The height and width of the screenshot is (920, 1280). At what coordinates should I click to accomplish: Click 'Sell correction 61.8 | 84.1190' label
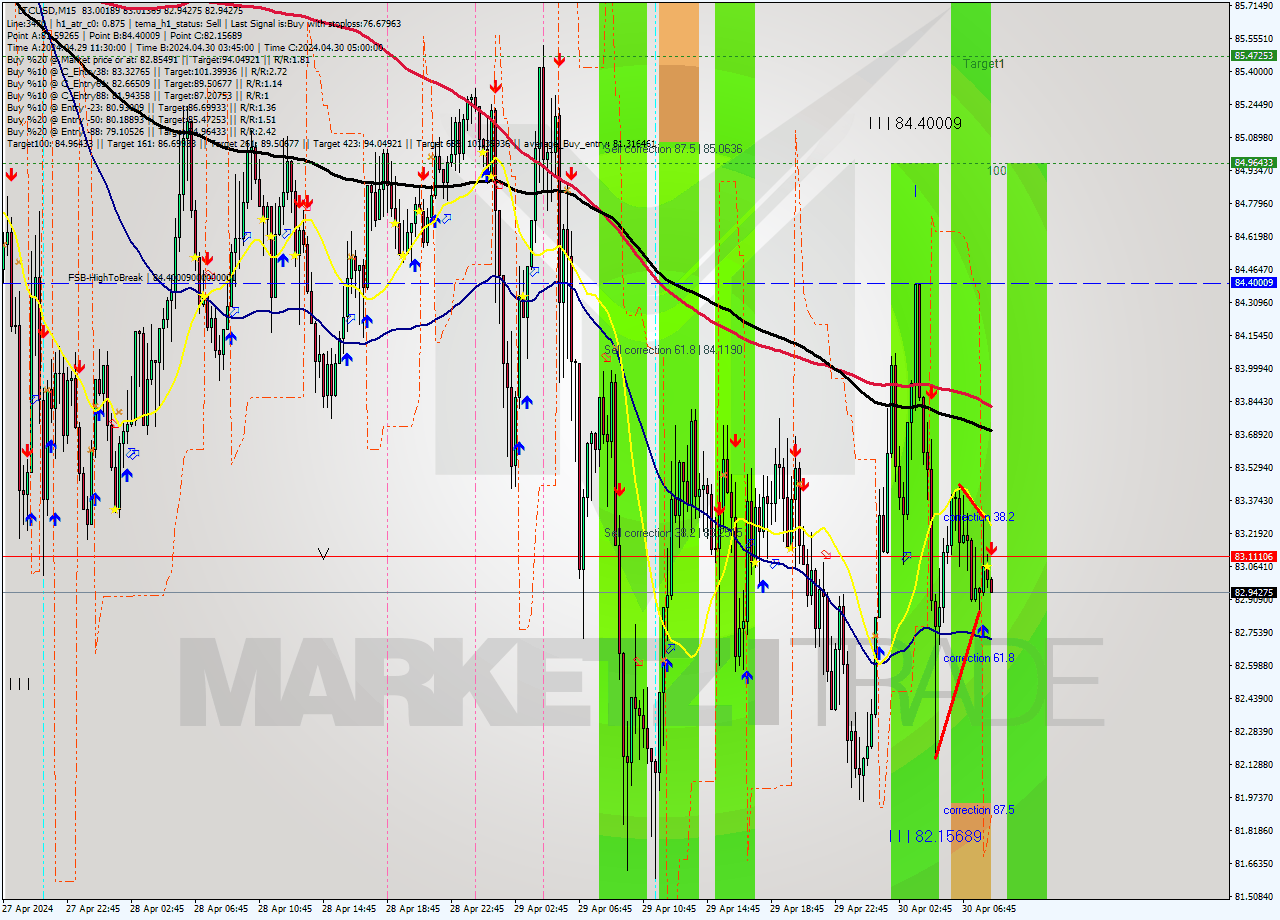673,350
